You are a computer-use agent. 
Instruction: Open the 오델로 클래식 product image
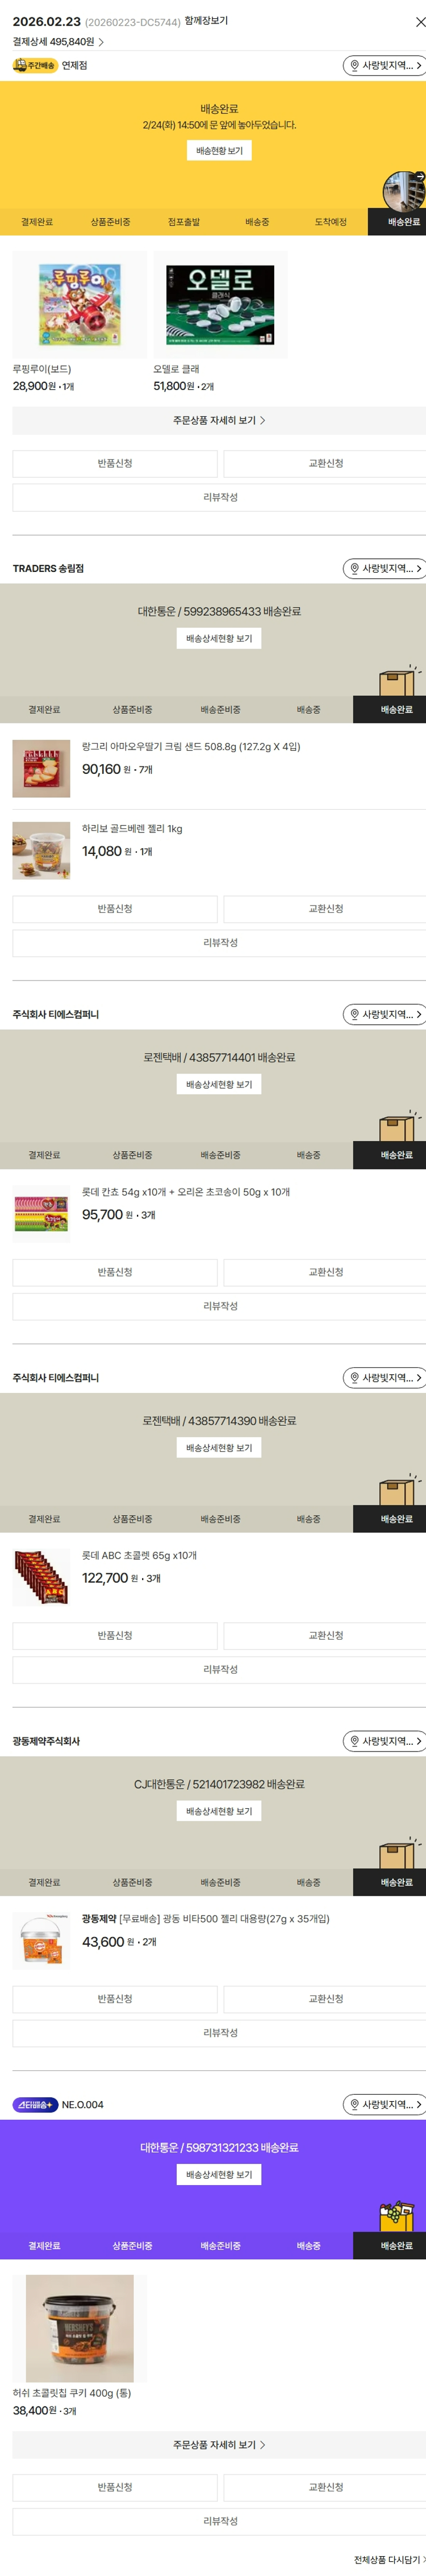[x=220, y=305]
